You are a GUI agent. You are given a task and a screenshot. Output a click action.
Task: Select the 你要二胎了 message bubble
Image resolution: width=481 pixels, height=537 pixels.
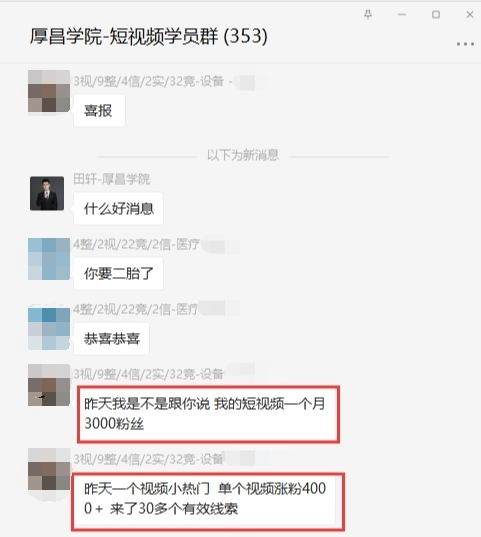click(x=118, y=273)
